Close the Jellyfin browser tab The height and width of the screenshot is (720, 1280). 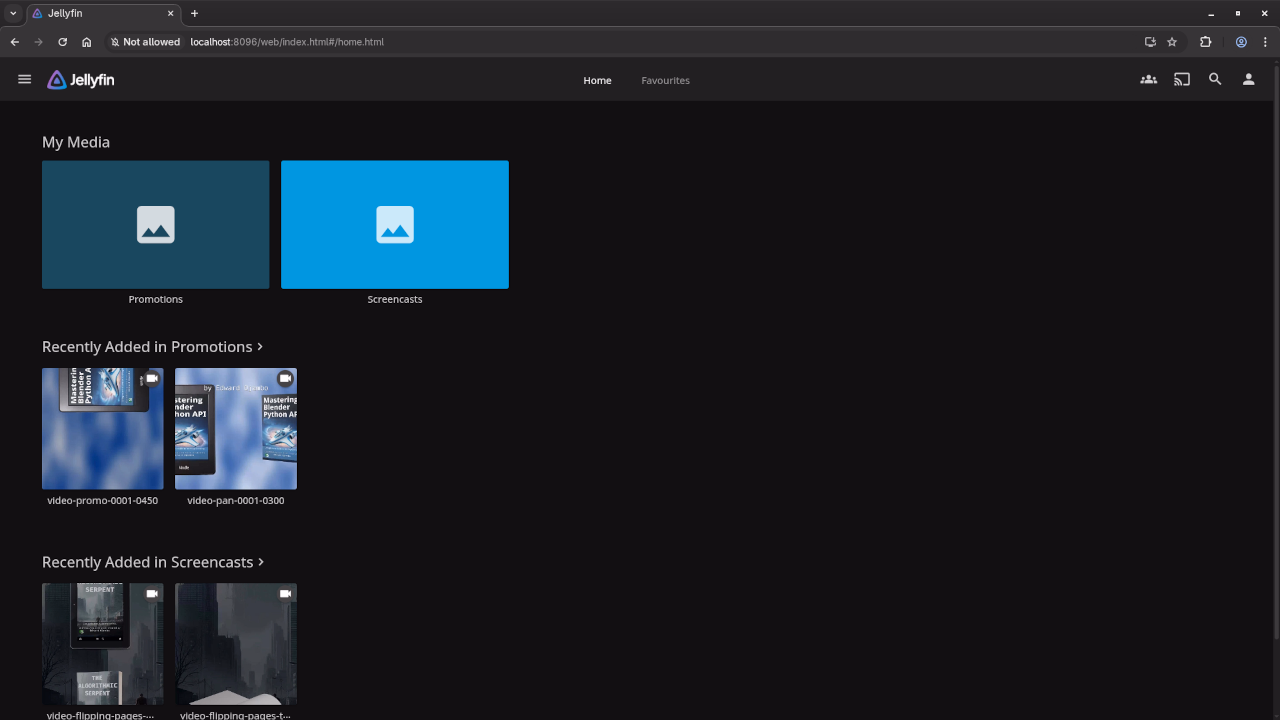(x=170, y=13)
